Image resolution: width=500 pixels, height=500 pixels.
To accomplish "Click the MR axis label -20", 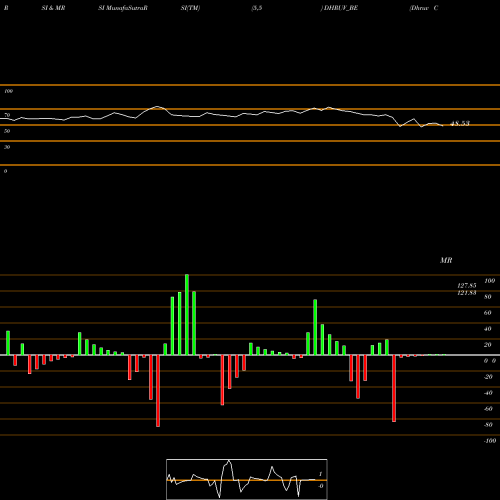I will pos(488,377).
